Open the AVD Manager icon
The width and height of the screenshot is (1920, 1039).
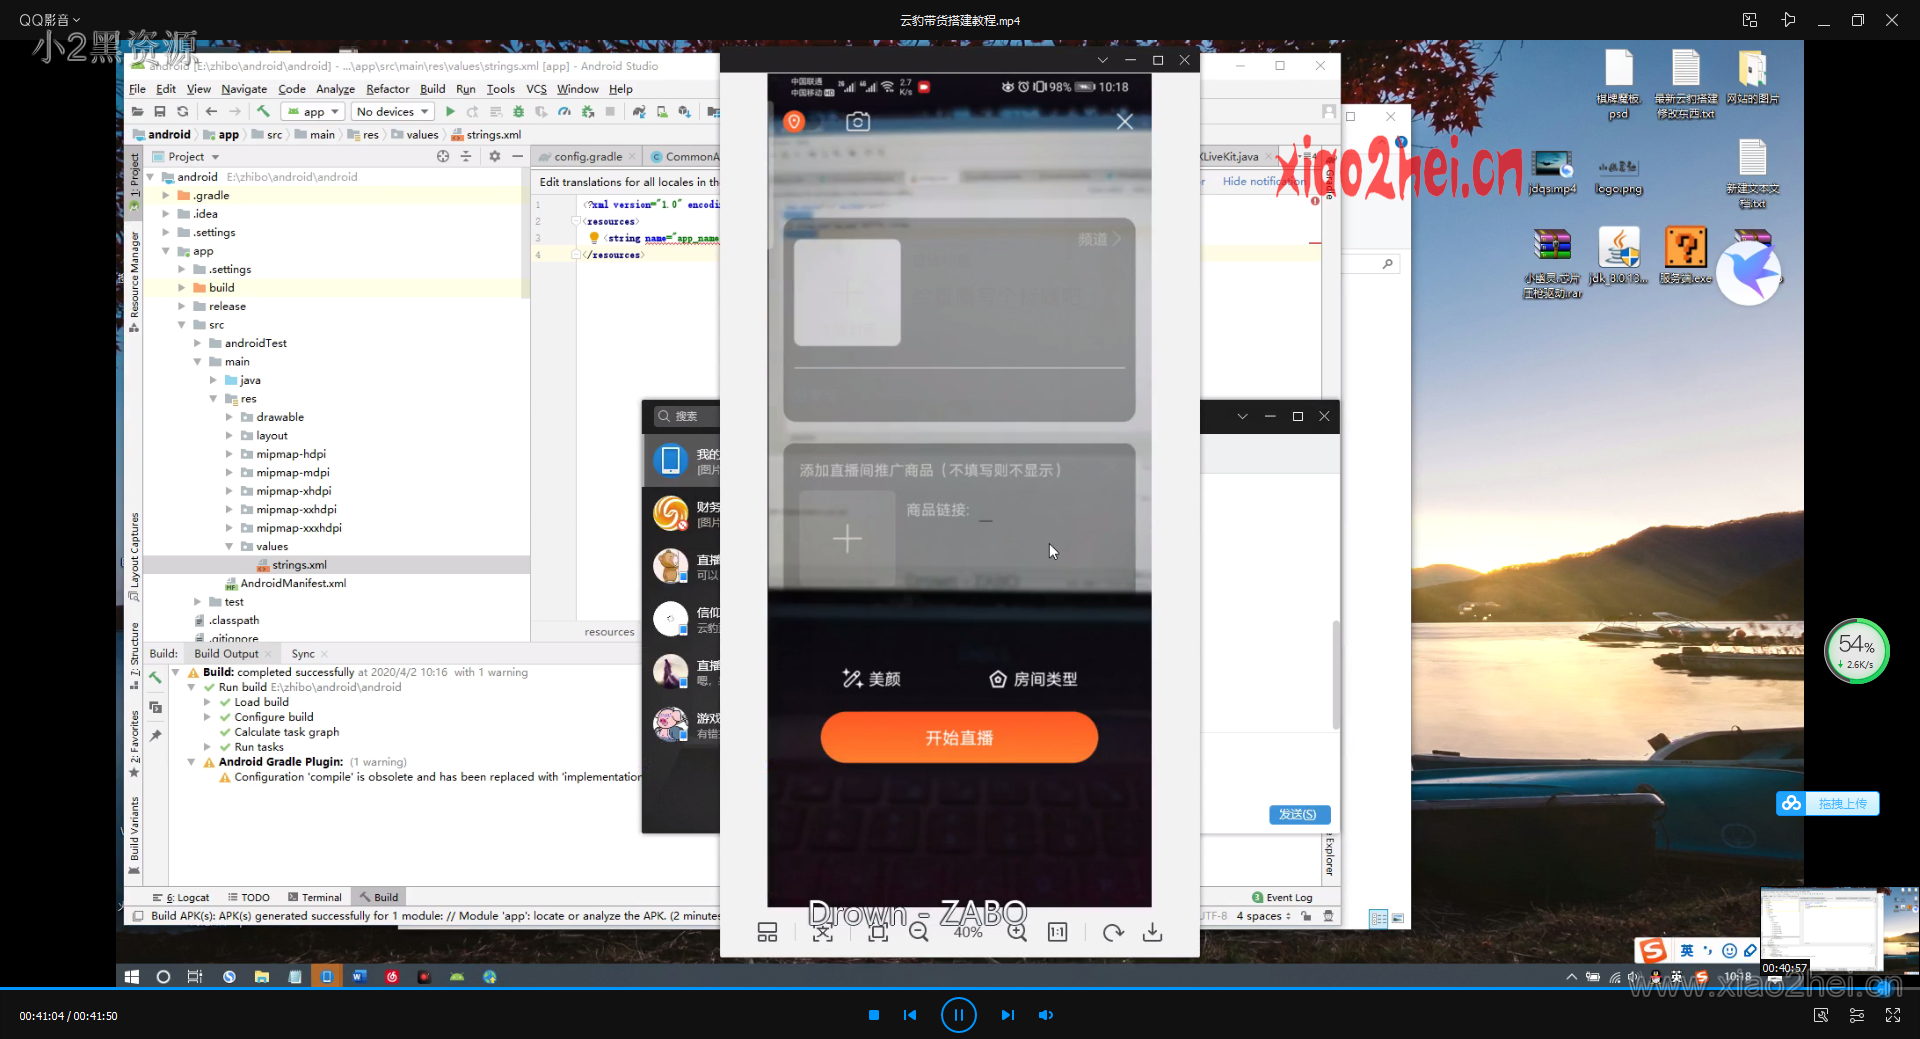[662, 112]
